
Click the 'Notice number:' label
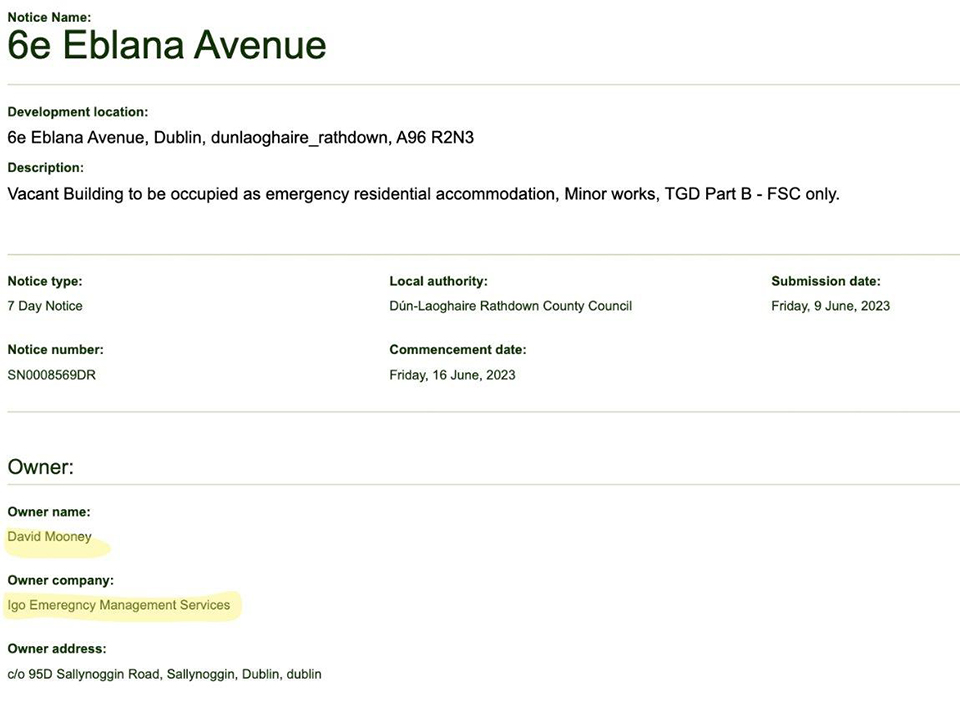tap(55, 350)
